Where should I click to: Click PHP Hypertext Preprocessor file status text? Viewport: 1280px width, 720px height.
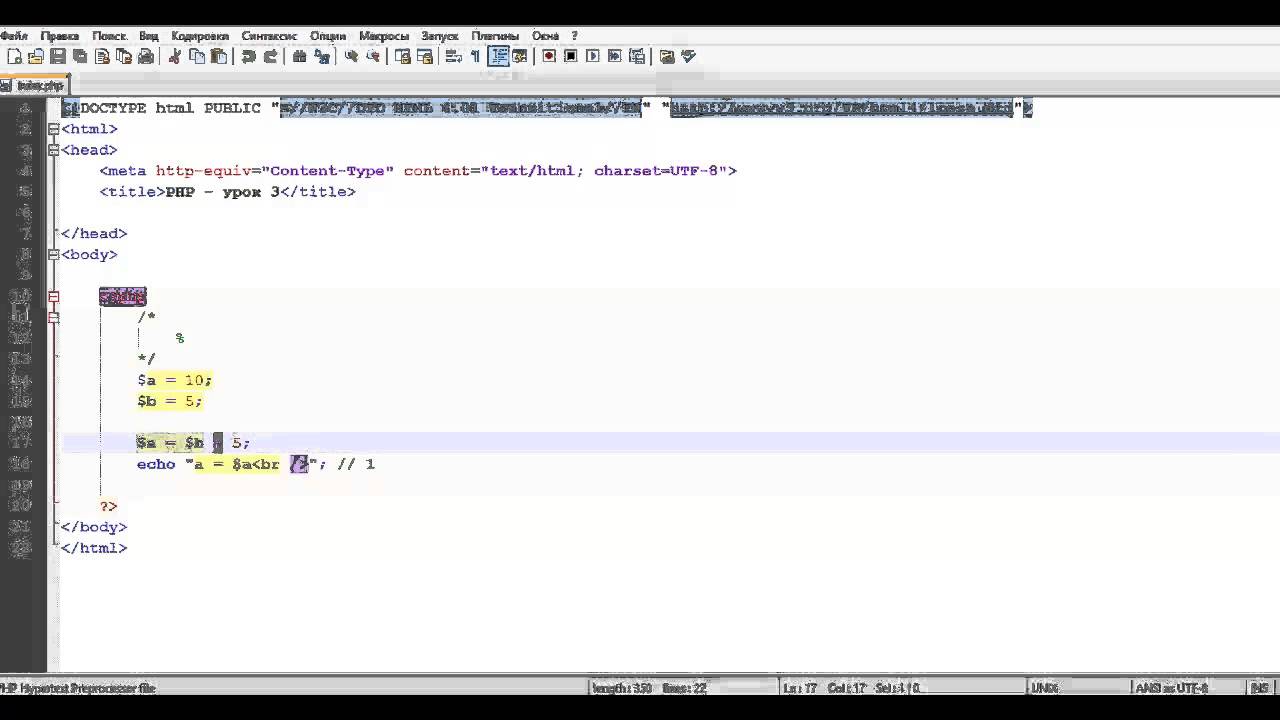pos(78,688)
